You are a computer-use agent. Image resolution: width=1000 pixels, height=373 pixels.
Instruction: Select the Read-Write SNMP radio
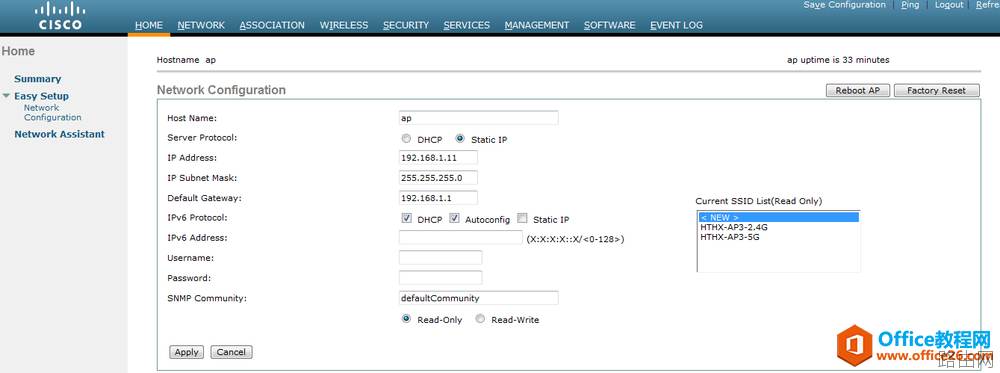click(x=480, y=319)
